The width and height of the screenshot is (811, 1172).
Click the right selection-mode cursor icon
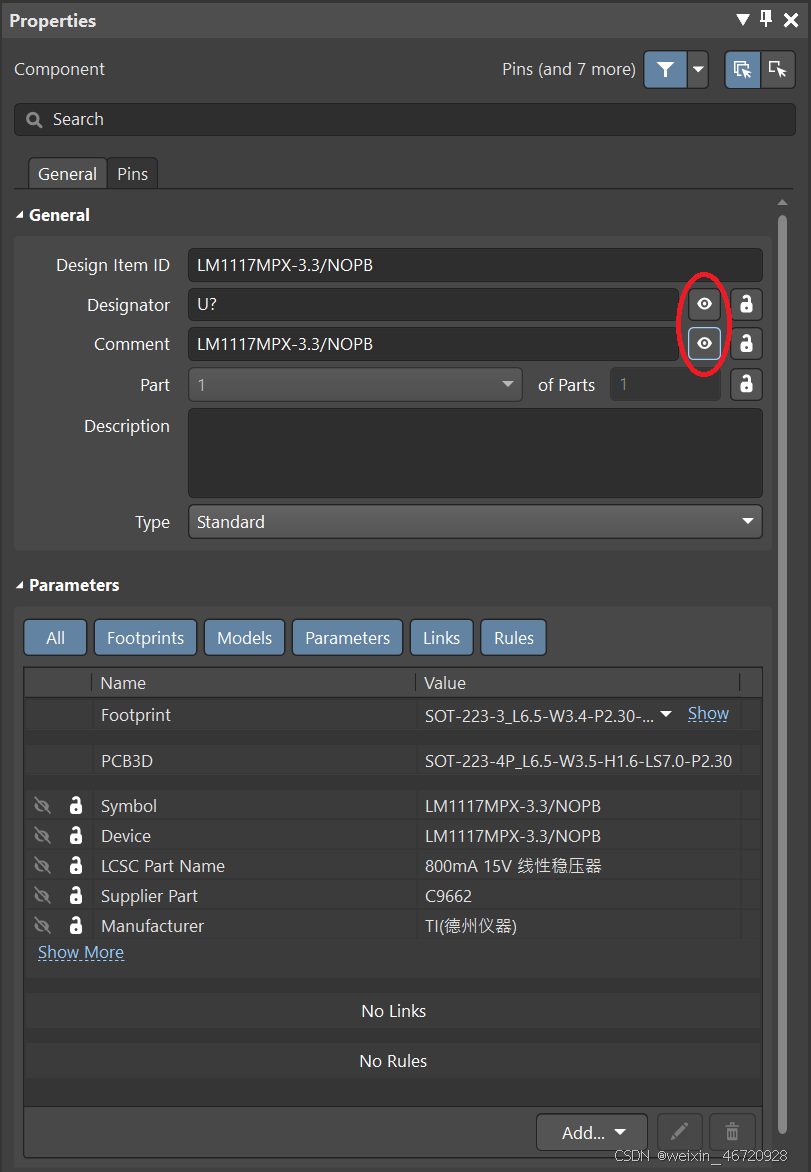point(777,70)
